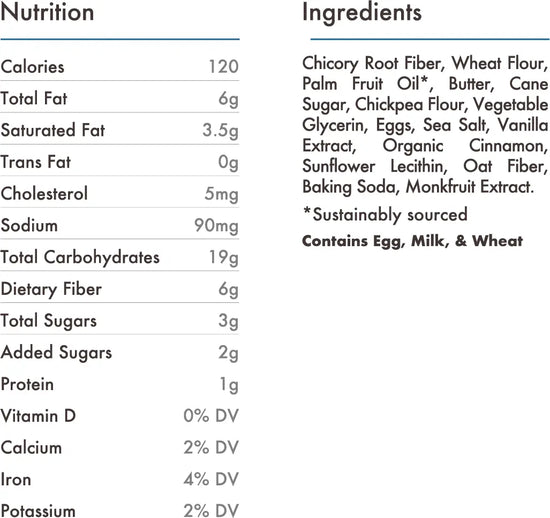Click the Vitamin D 0% DV value

click(x=211, y=416)
